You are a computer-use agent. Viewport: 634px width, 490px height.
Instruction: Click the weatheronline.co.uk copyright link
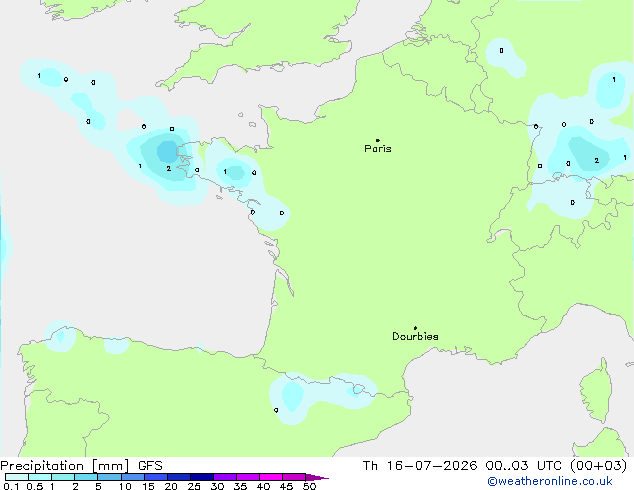click(550, 481)
